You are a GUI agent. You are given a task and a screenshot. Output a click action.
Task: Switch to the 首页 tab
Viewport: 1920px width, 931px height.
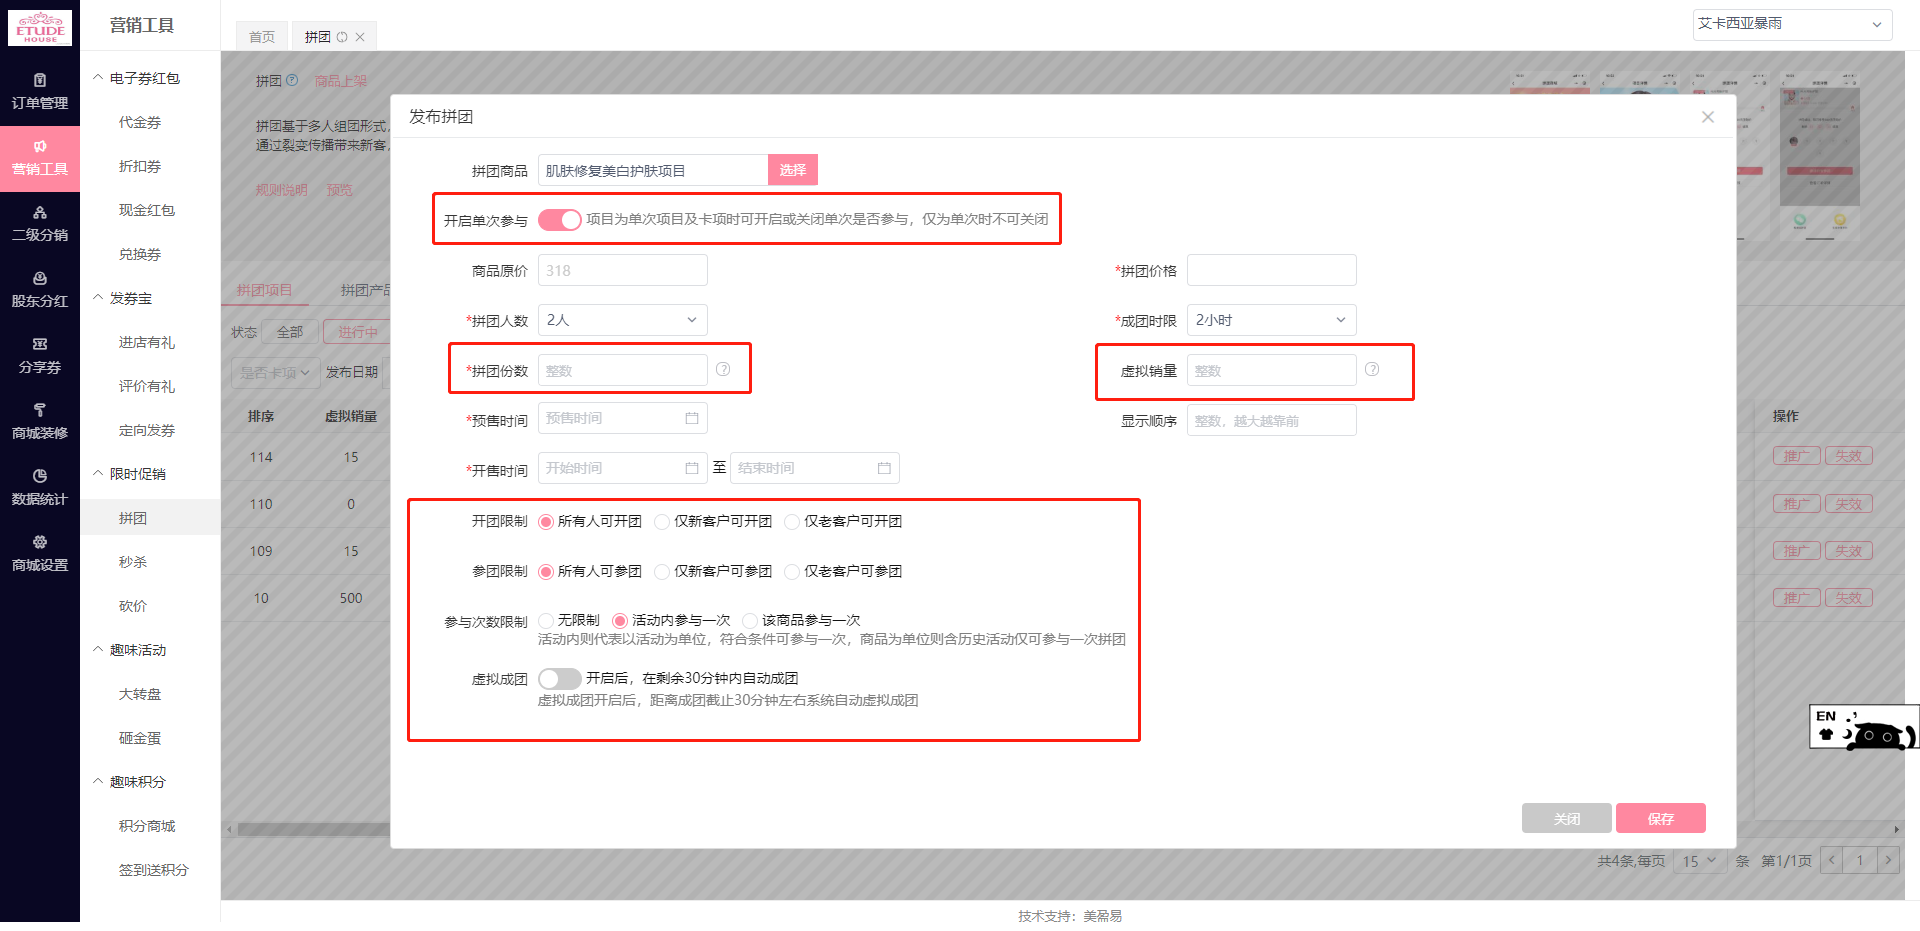(x=261, y=36)
